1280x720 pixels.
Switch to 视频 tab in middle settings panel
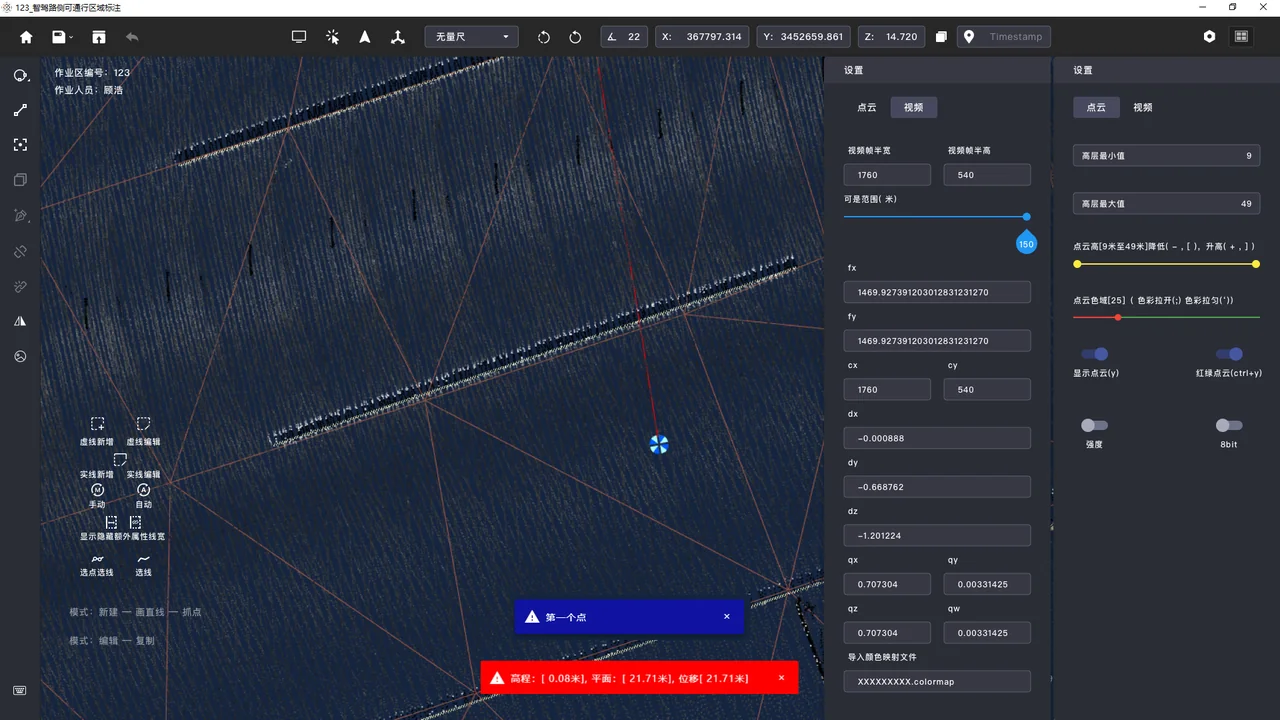click(x=913, y=107)
